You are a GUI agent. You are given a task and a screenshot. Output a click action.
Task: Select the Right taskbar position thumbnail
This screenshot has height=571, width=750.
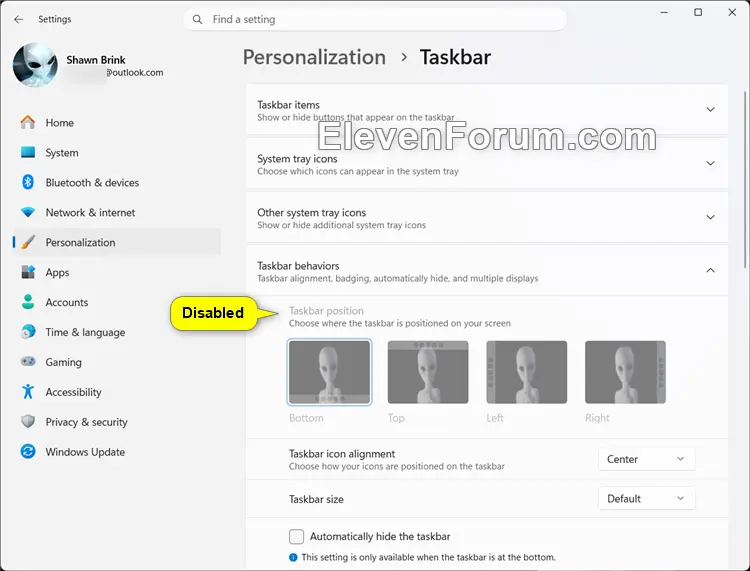[x=625, y=372]
